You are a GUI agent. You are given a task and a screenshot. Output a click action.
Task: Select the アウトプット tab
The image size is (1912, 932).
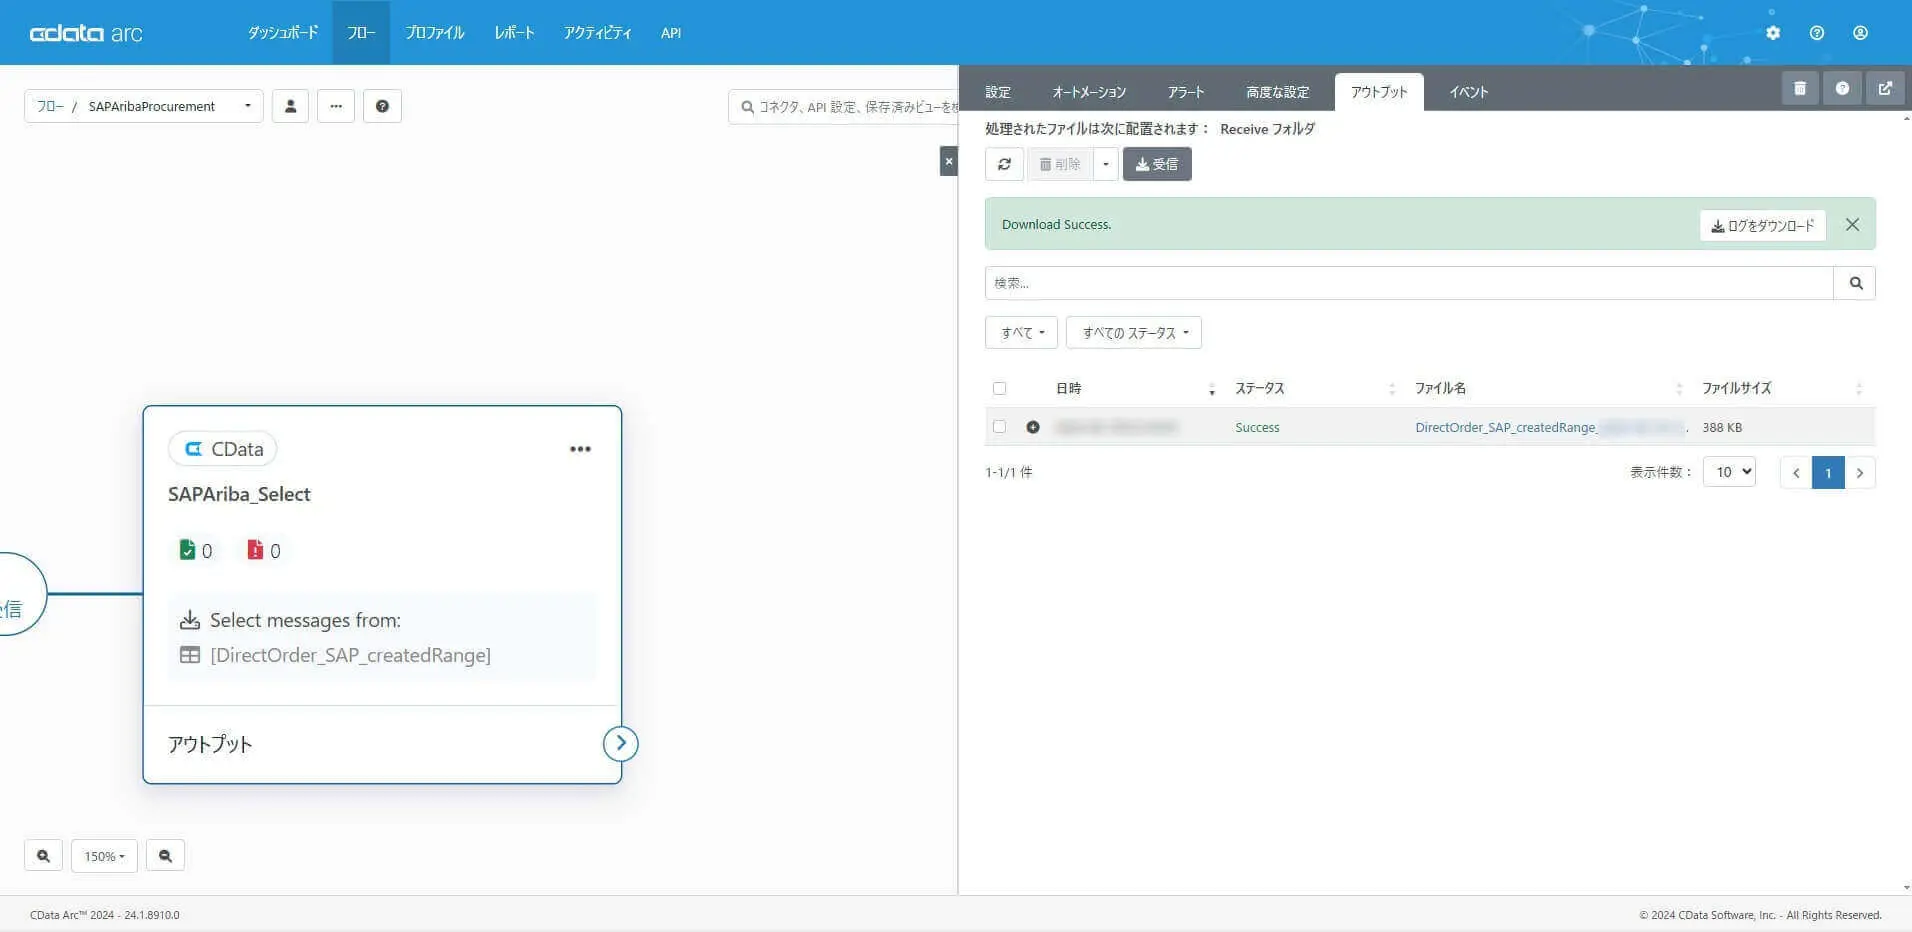(1379, 92)
